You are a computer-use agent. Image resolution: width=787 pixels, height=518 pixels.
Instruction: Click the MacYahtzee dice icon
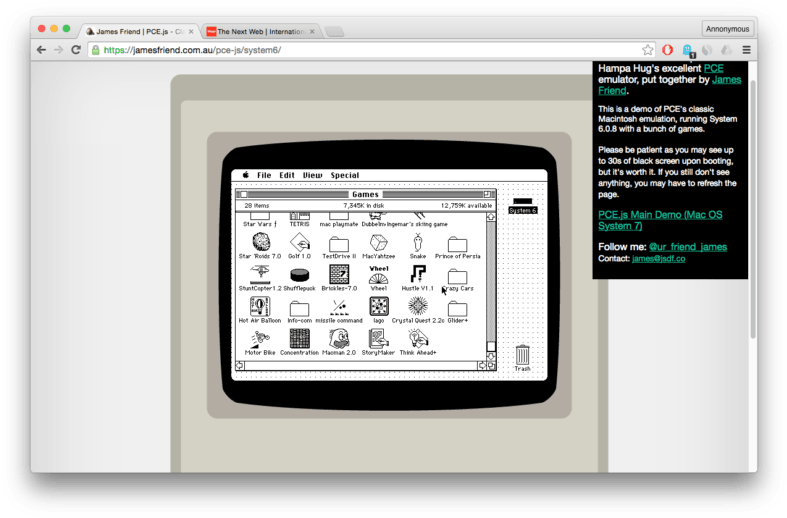click(378, 243)
